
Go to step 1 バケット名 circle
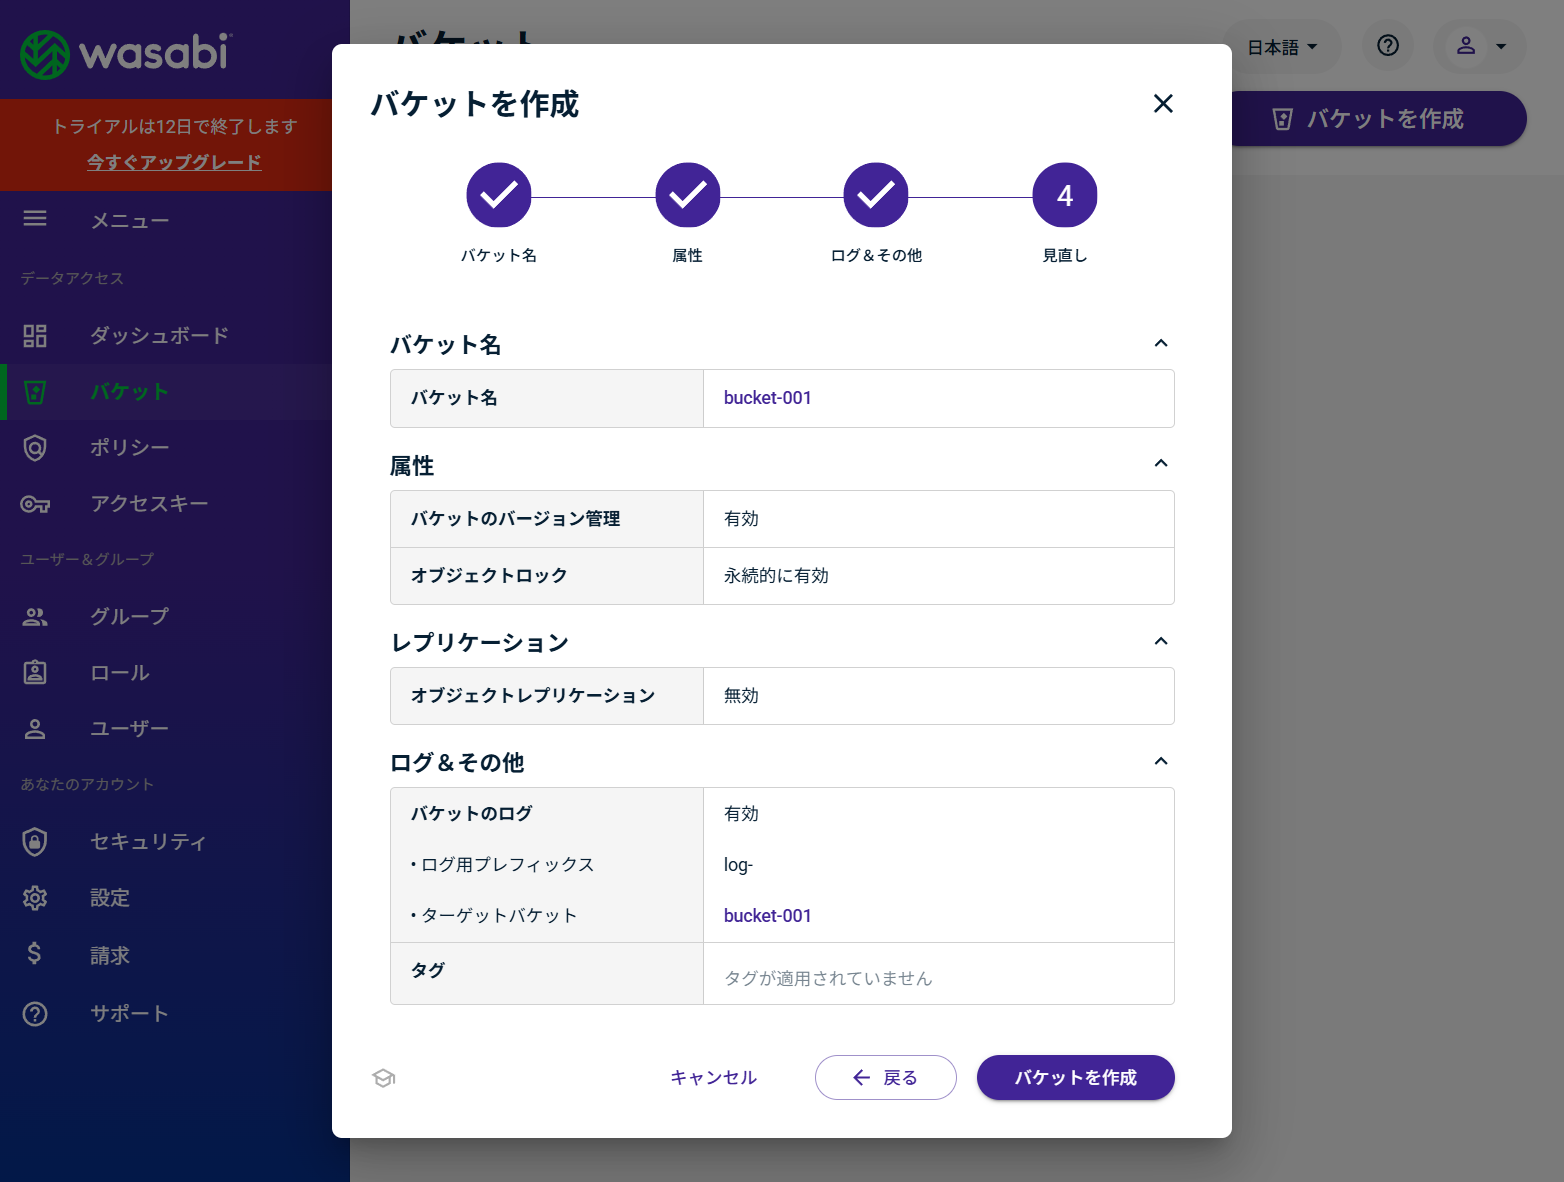499,195
